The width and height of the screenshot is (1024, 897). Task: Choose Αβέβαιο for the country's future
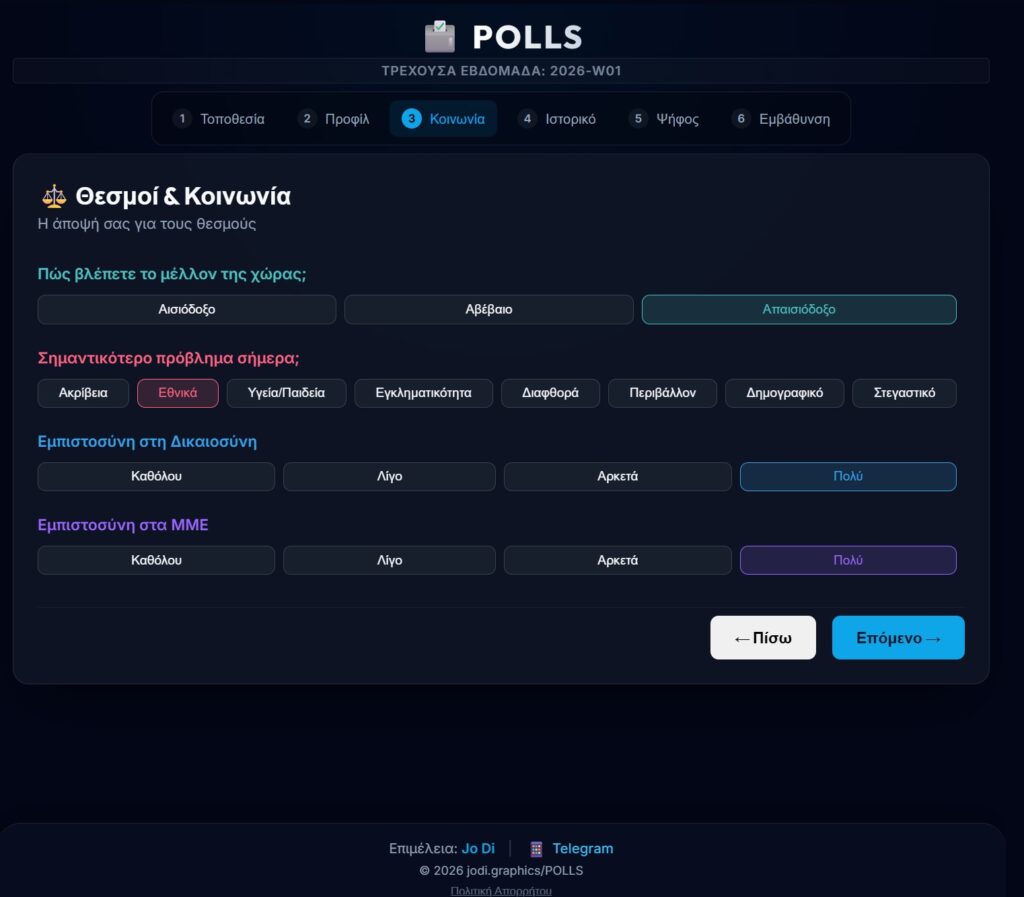tap(488, 310)
